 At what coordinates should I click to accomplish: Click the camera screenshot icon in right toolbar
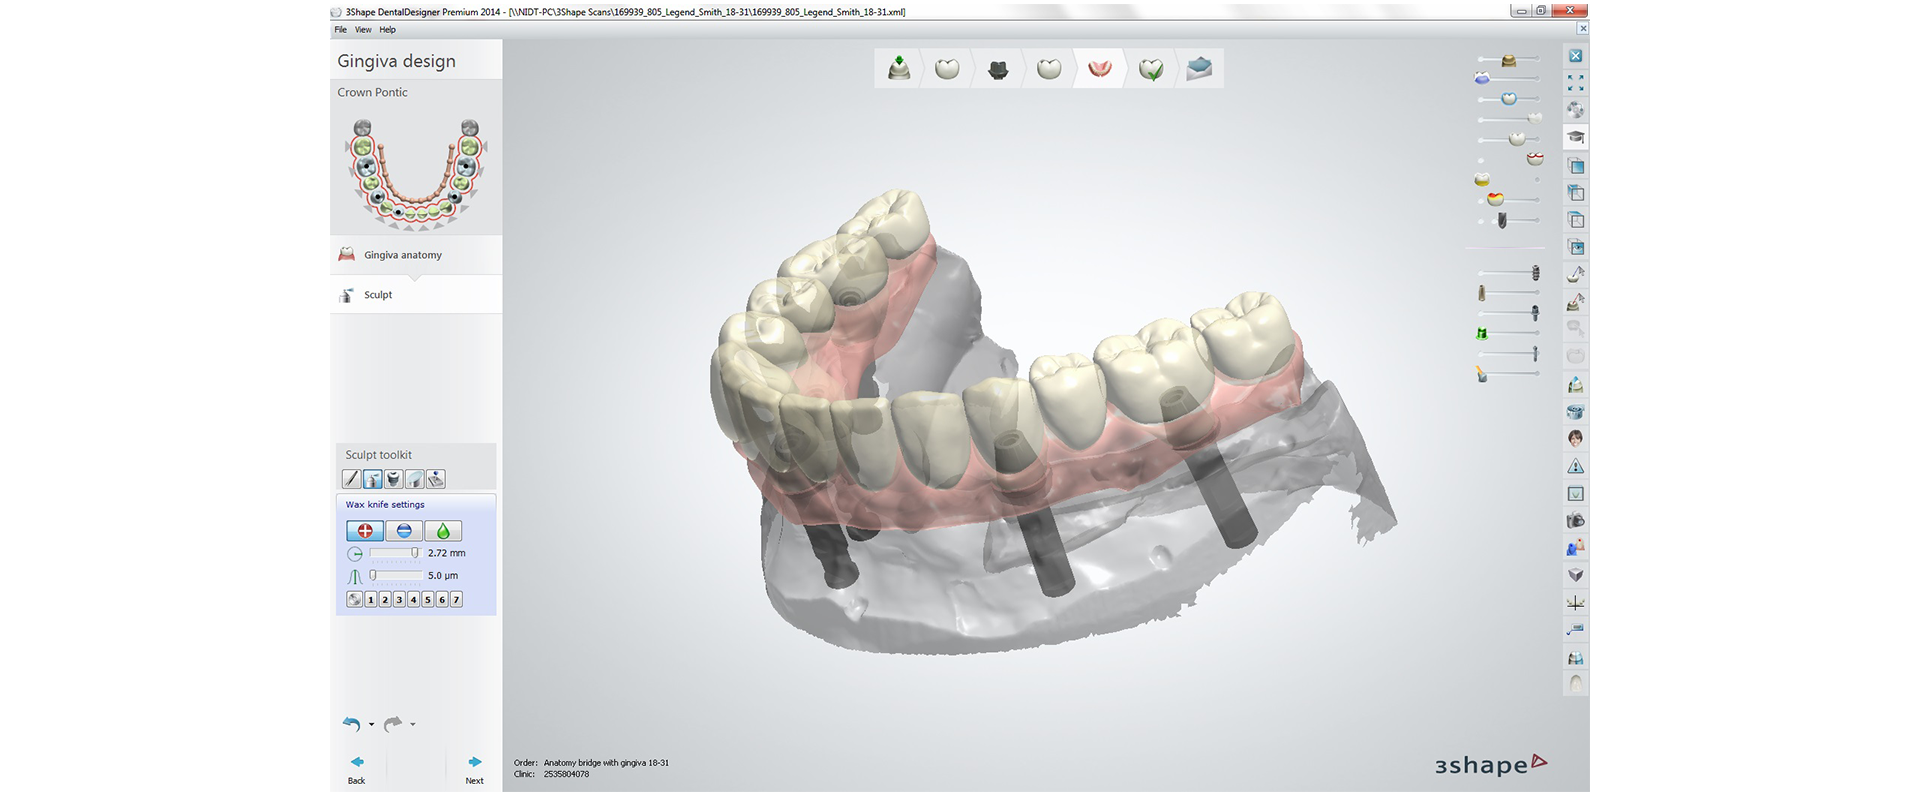(1575, 521)
